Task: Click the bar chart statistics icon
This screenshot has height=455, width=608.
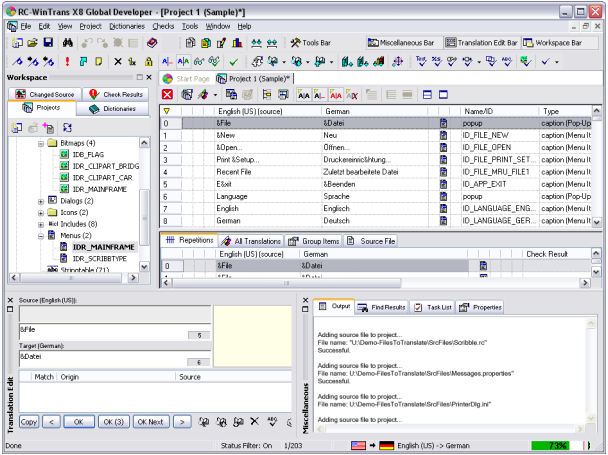Action: click(237, 43)
